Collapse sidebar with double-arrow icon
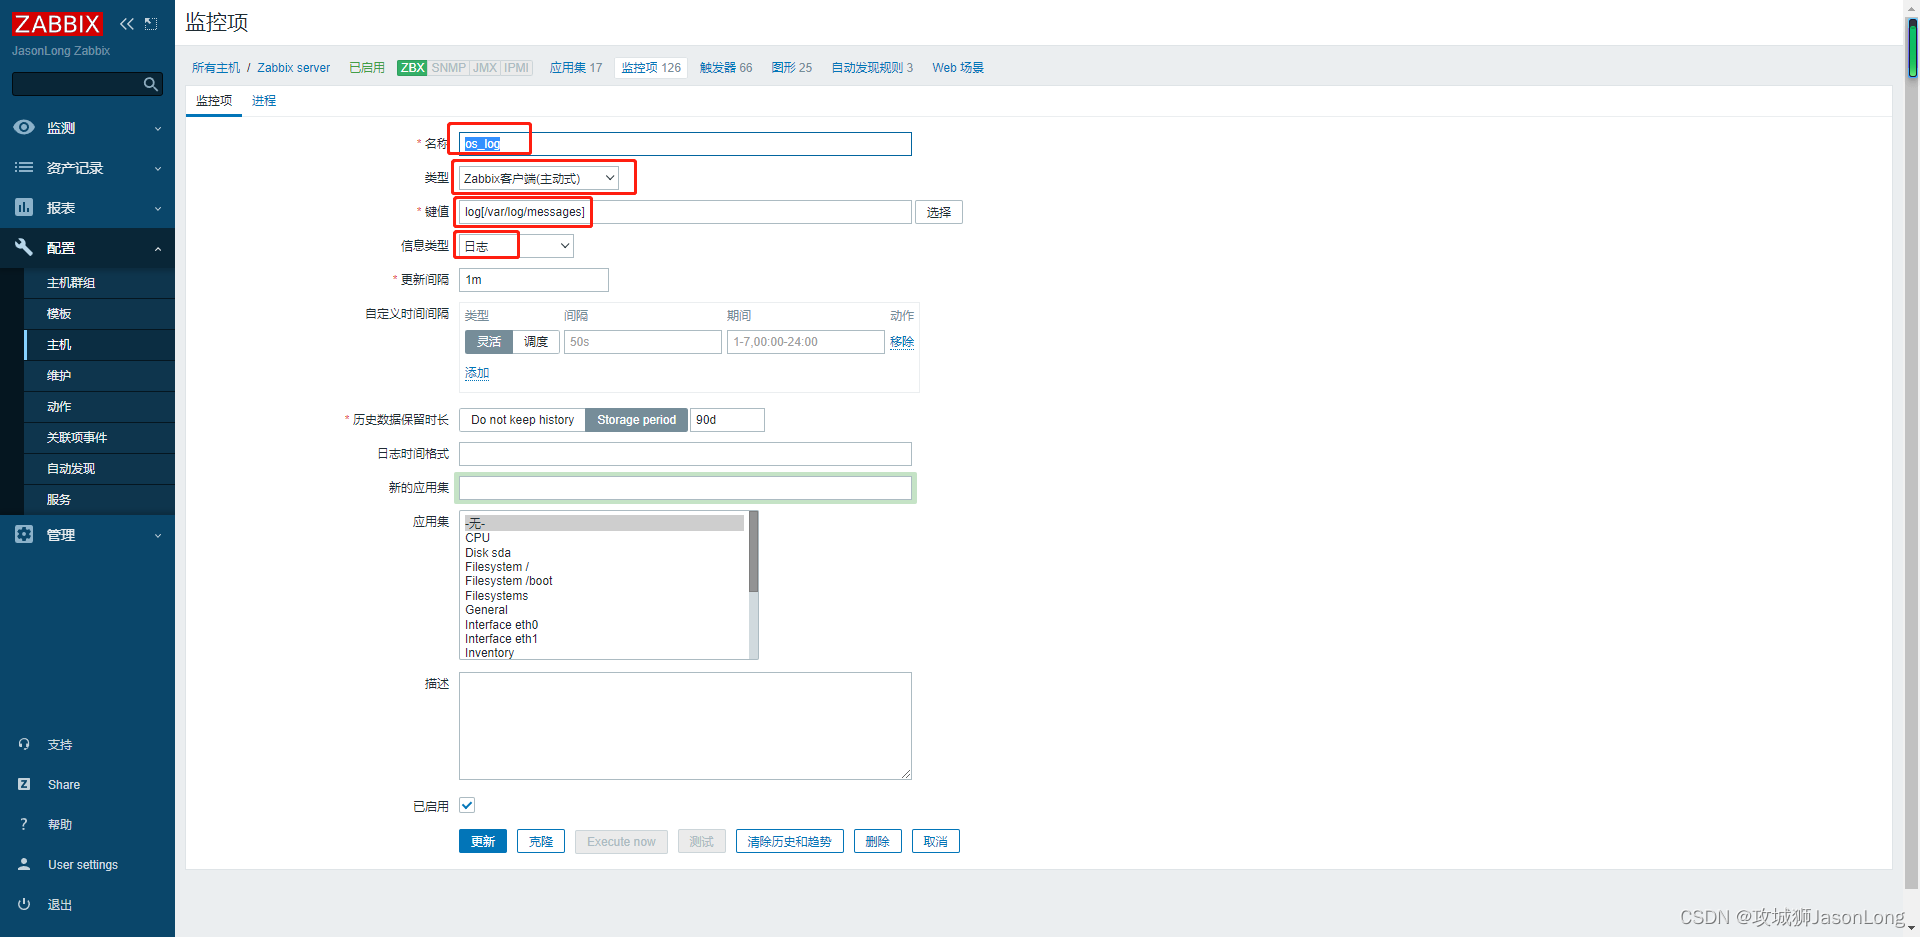 (127, 24)
